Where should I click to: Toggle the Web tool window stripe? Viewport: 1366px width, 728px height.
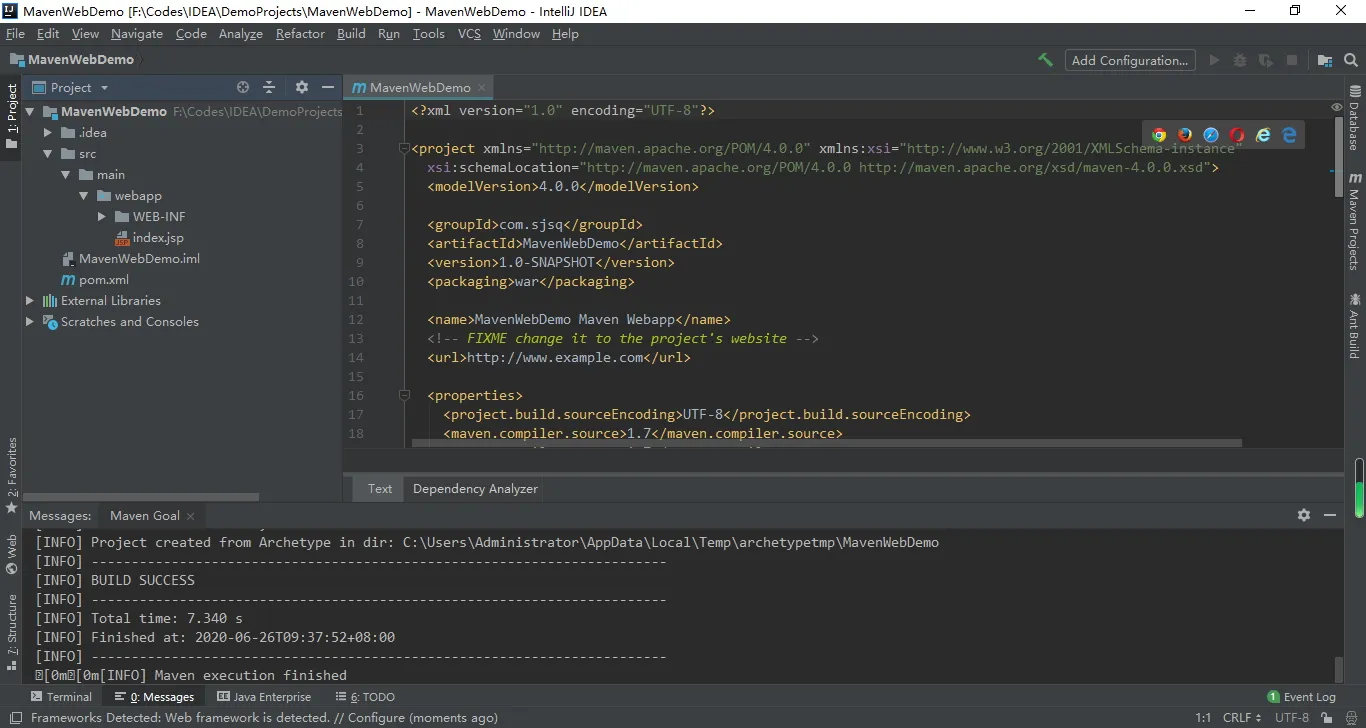click(x=11, y=554)
